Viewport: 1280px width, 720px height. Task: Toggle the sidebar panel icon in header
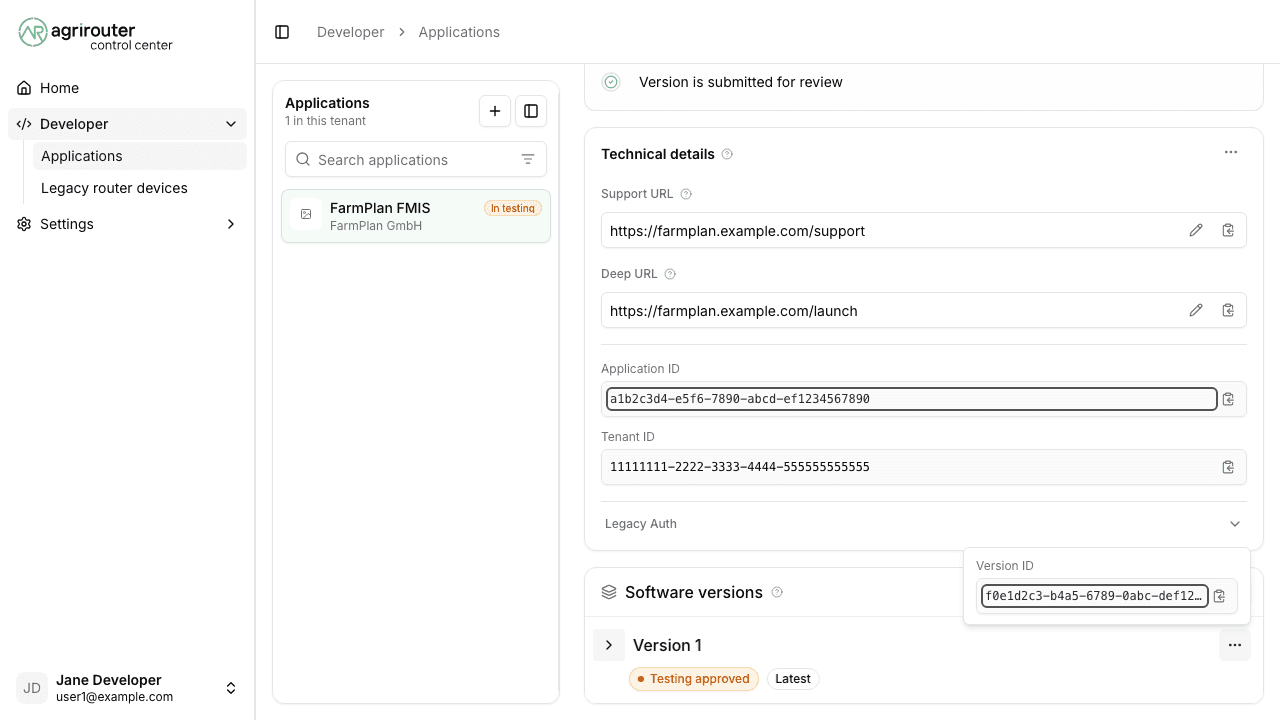[282, 32]
